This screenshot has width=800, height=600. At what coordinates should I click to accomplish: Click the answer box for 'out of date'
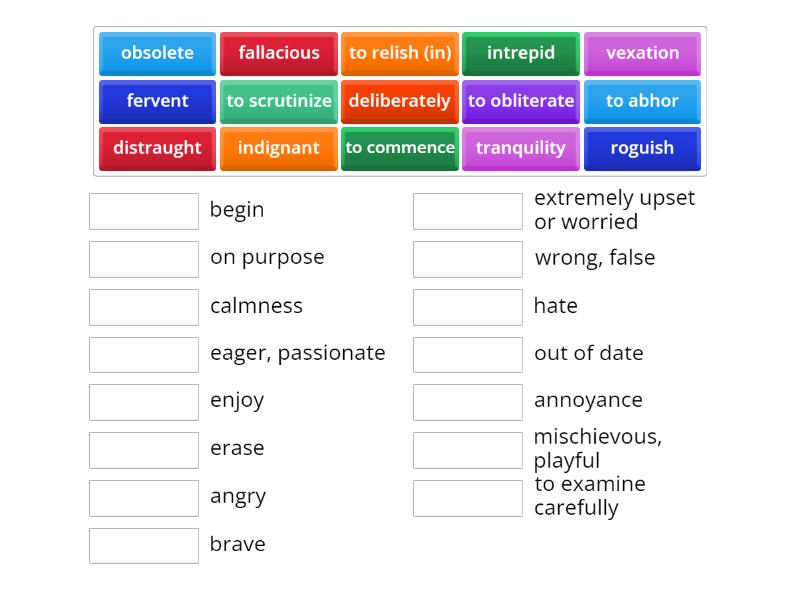468,354
